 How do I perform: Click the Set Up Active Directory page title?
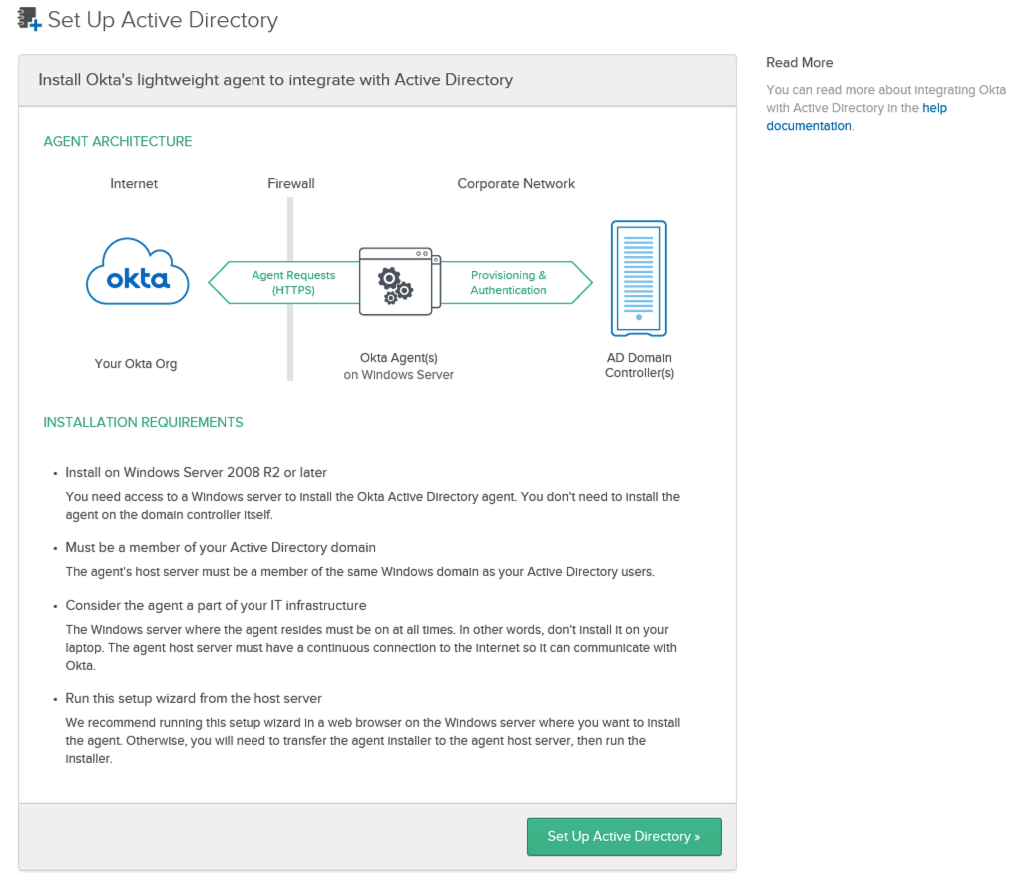[x=162, y=20]
